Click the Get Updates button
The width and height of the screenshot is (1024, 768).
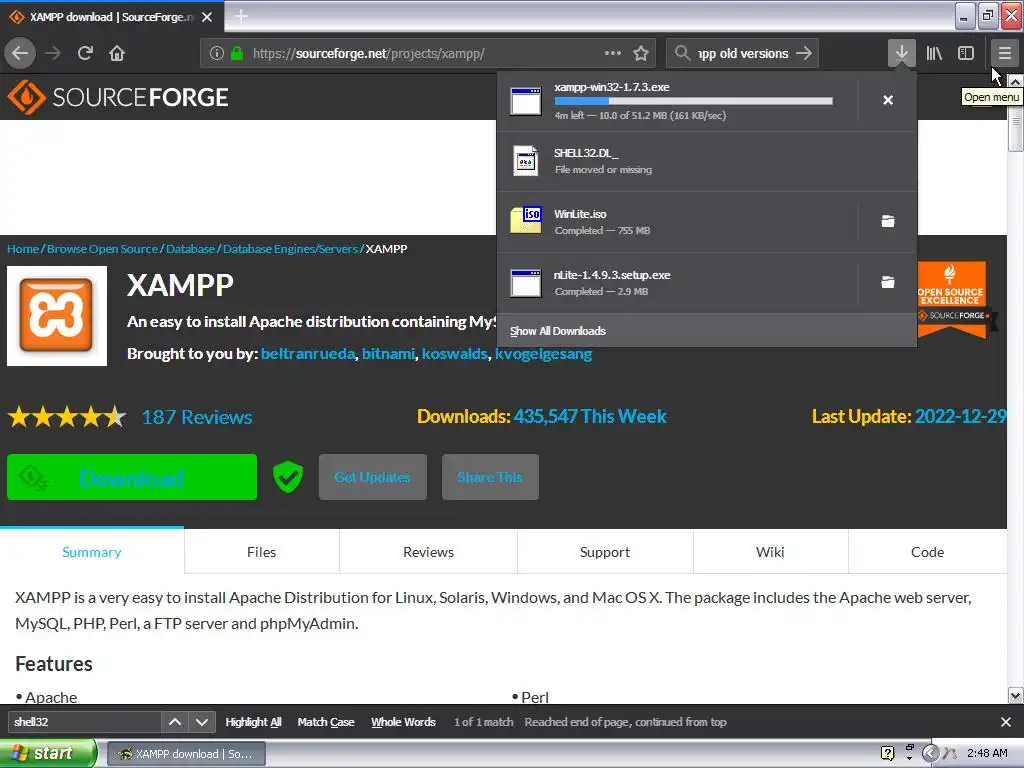(x=373, y=477)
